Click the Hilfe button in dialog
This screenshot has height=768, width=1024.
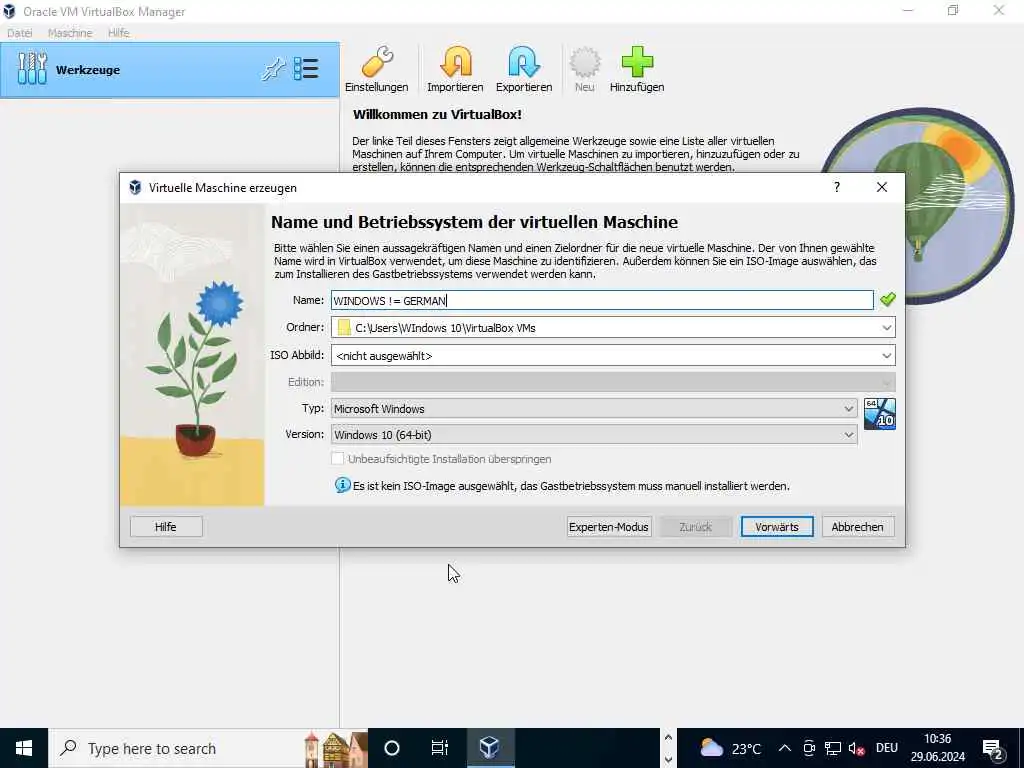coord(166,527)
